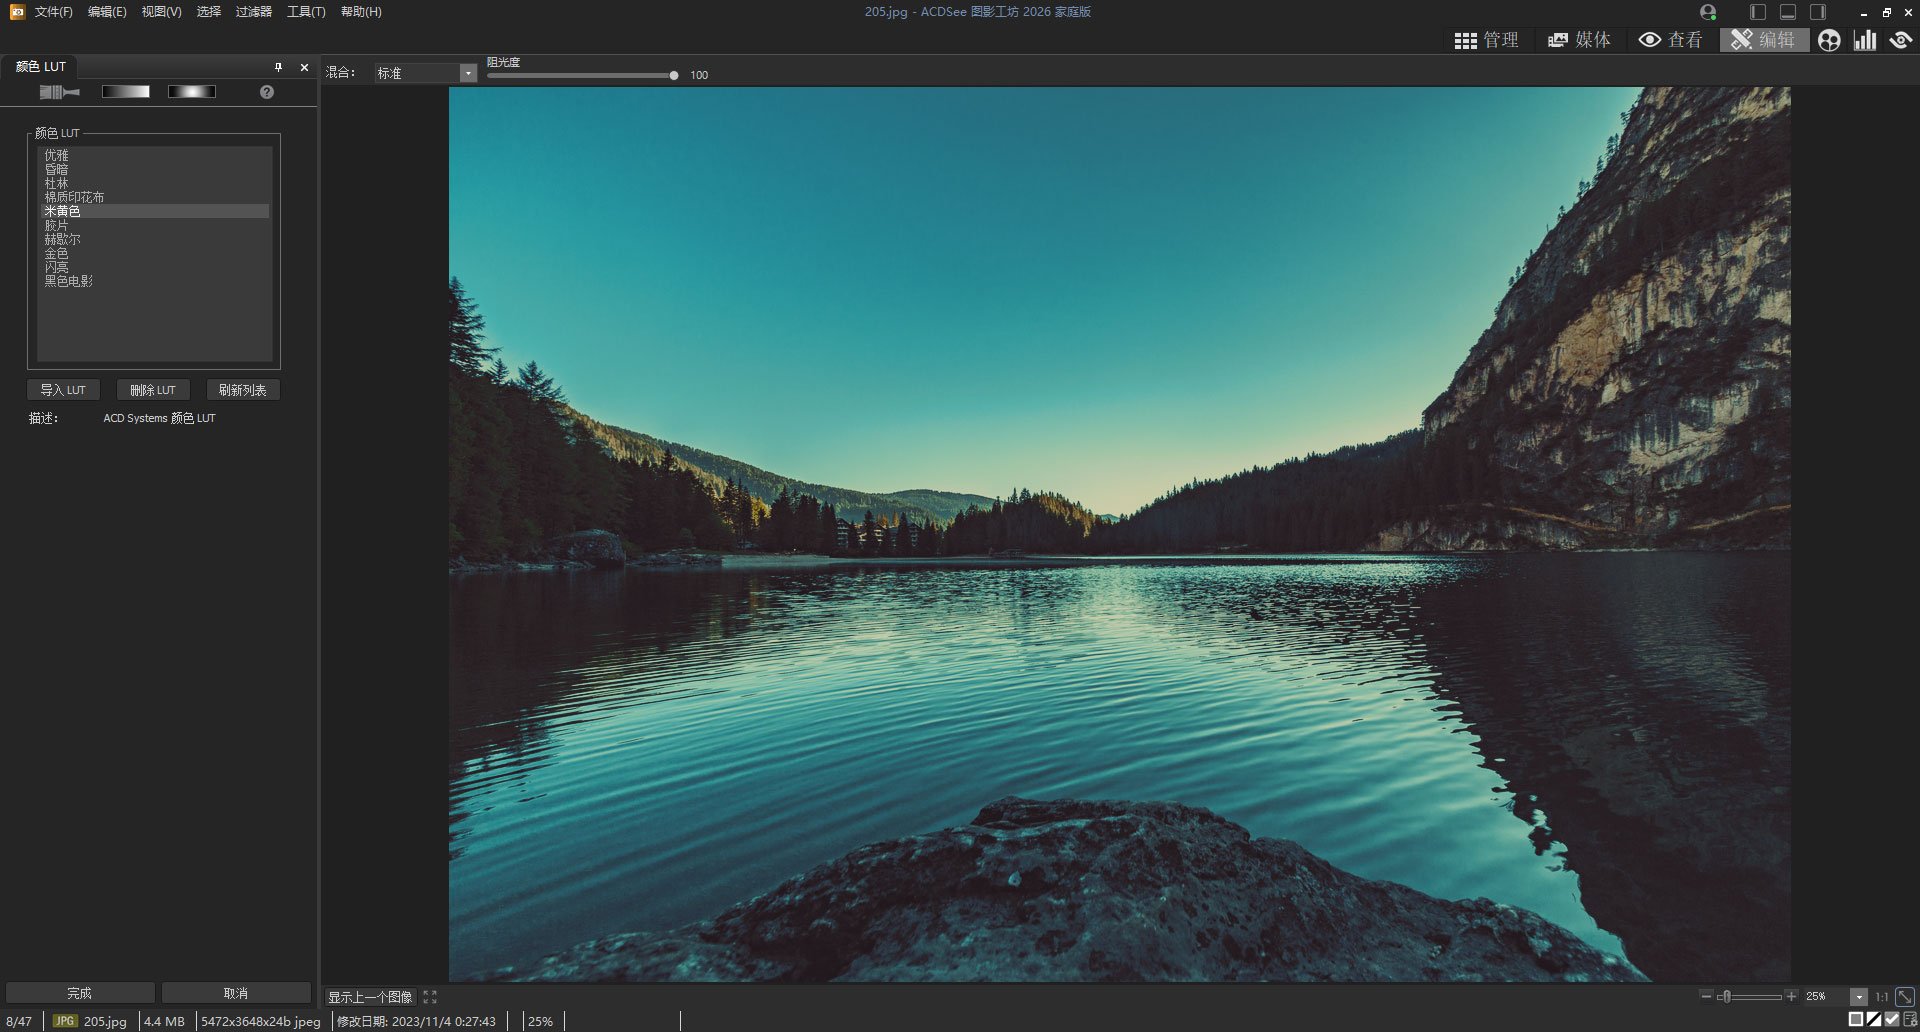
Task: Select the edit brush icon in LUT panel
Action: coord(59,92)
